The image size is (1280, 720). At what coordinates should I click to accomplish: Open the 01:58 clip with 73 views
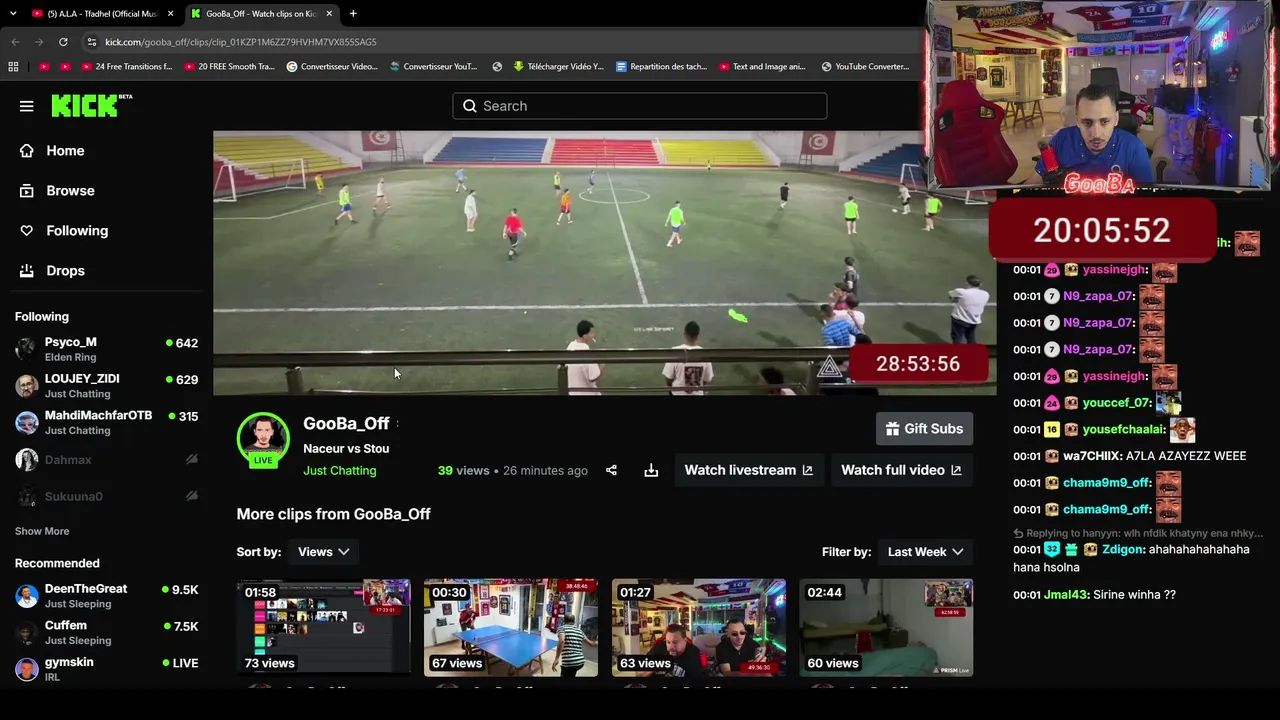323,627
